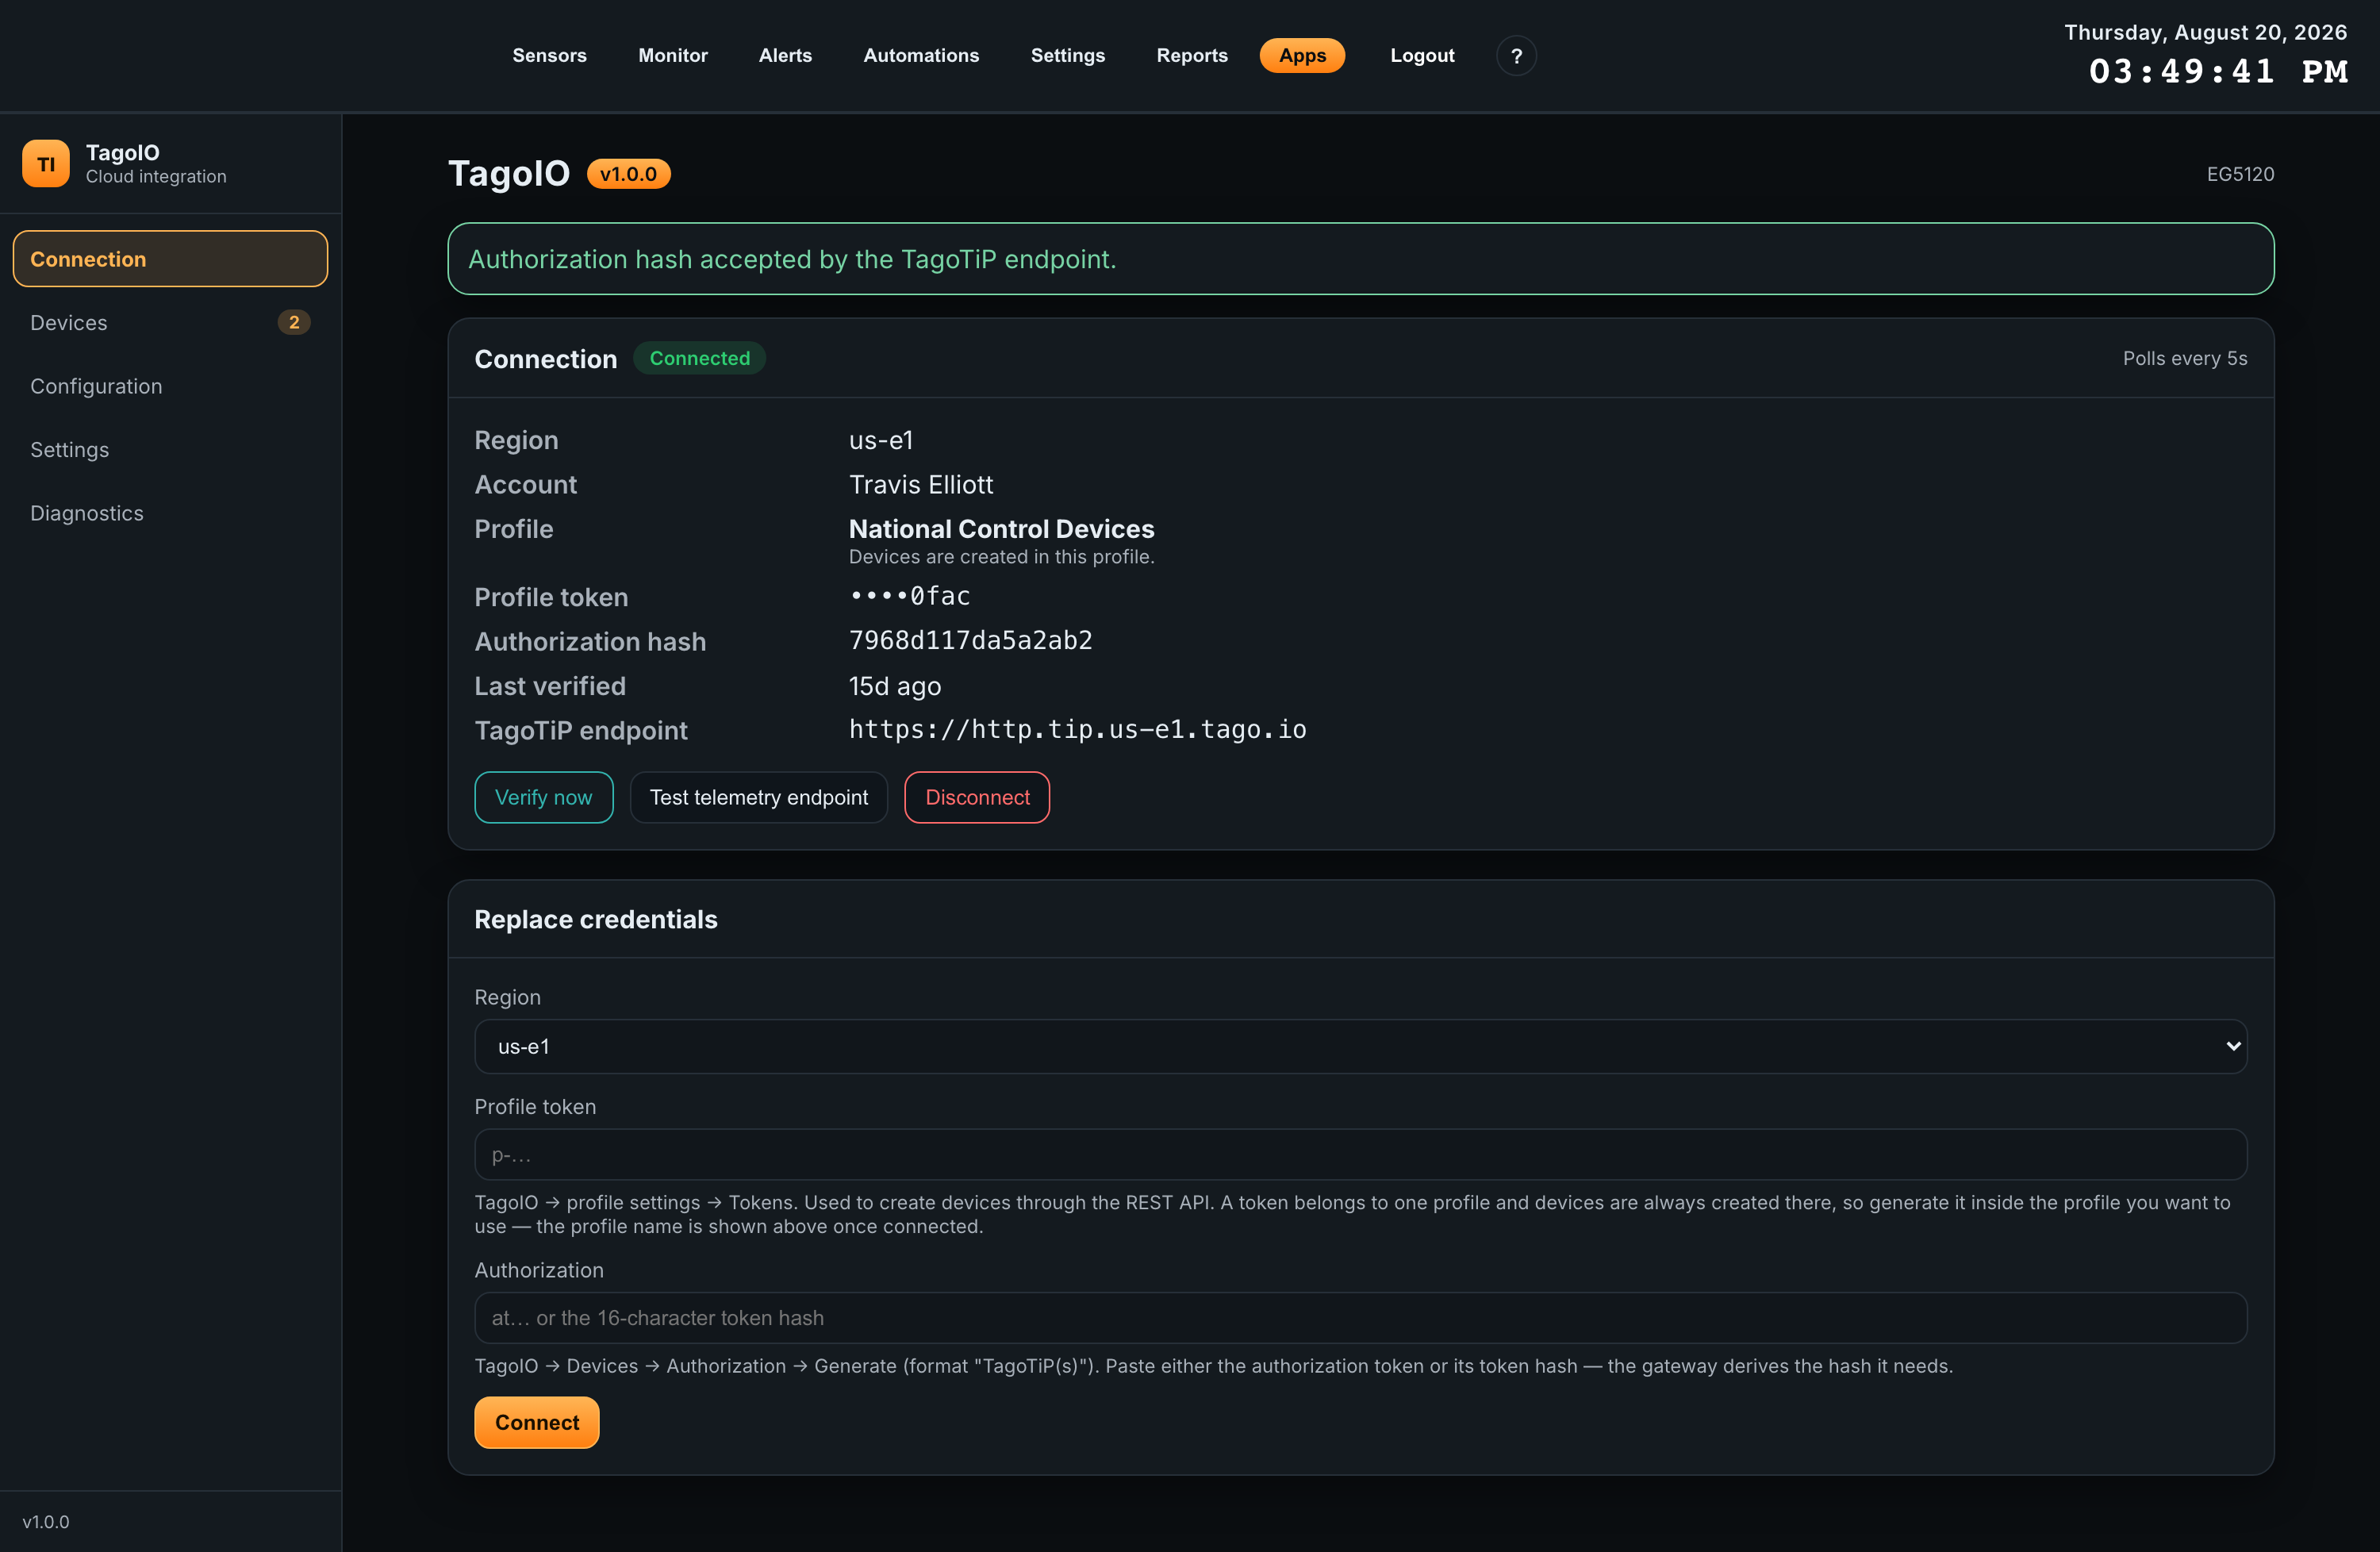Viewport: 2380px width, 1552px height.
Task: Focus the Profile token input field
Action: 1361,1155
